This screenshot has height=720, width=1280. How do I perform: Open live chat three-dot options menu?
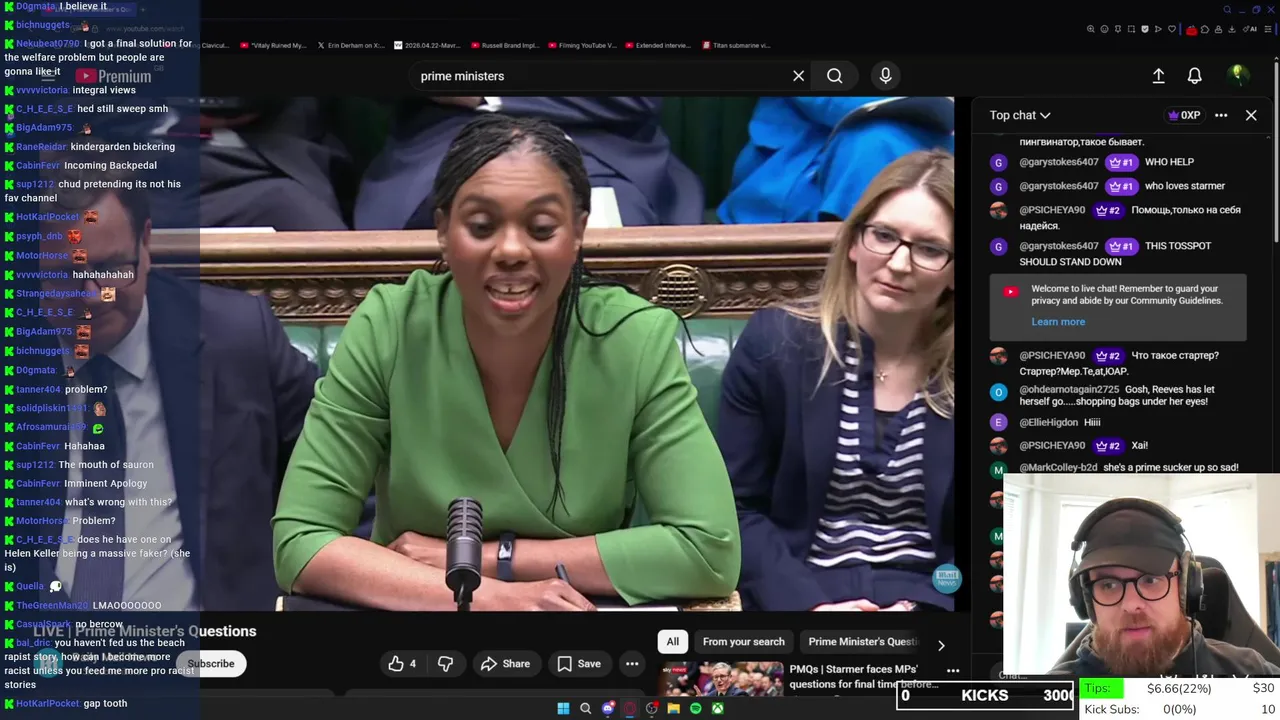click(1221, 115)
